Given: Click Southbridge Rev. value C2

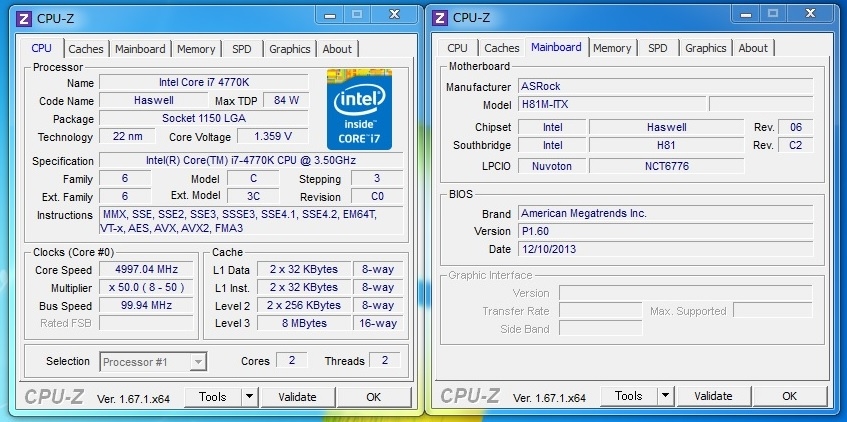Looking at the screenshot, I should tap(796, 145).
